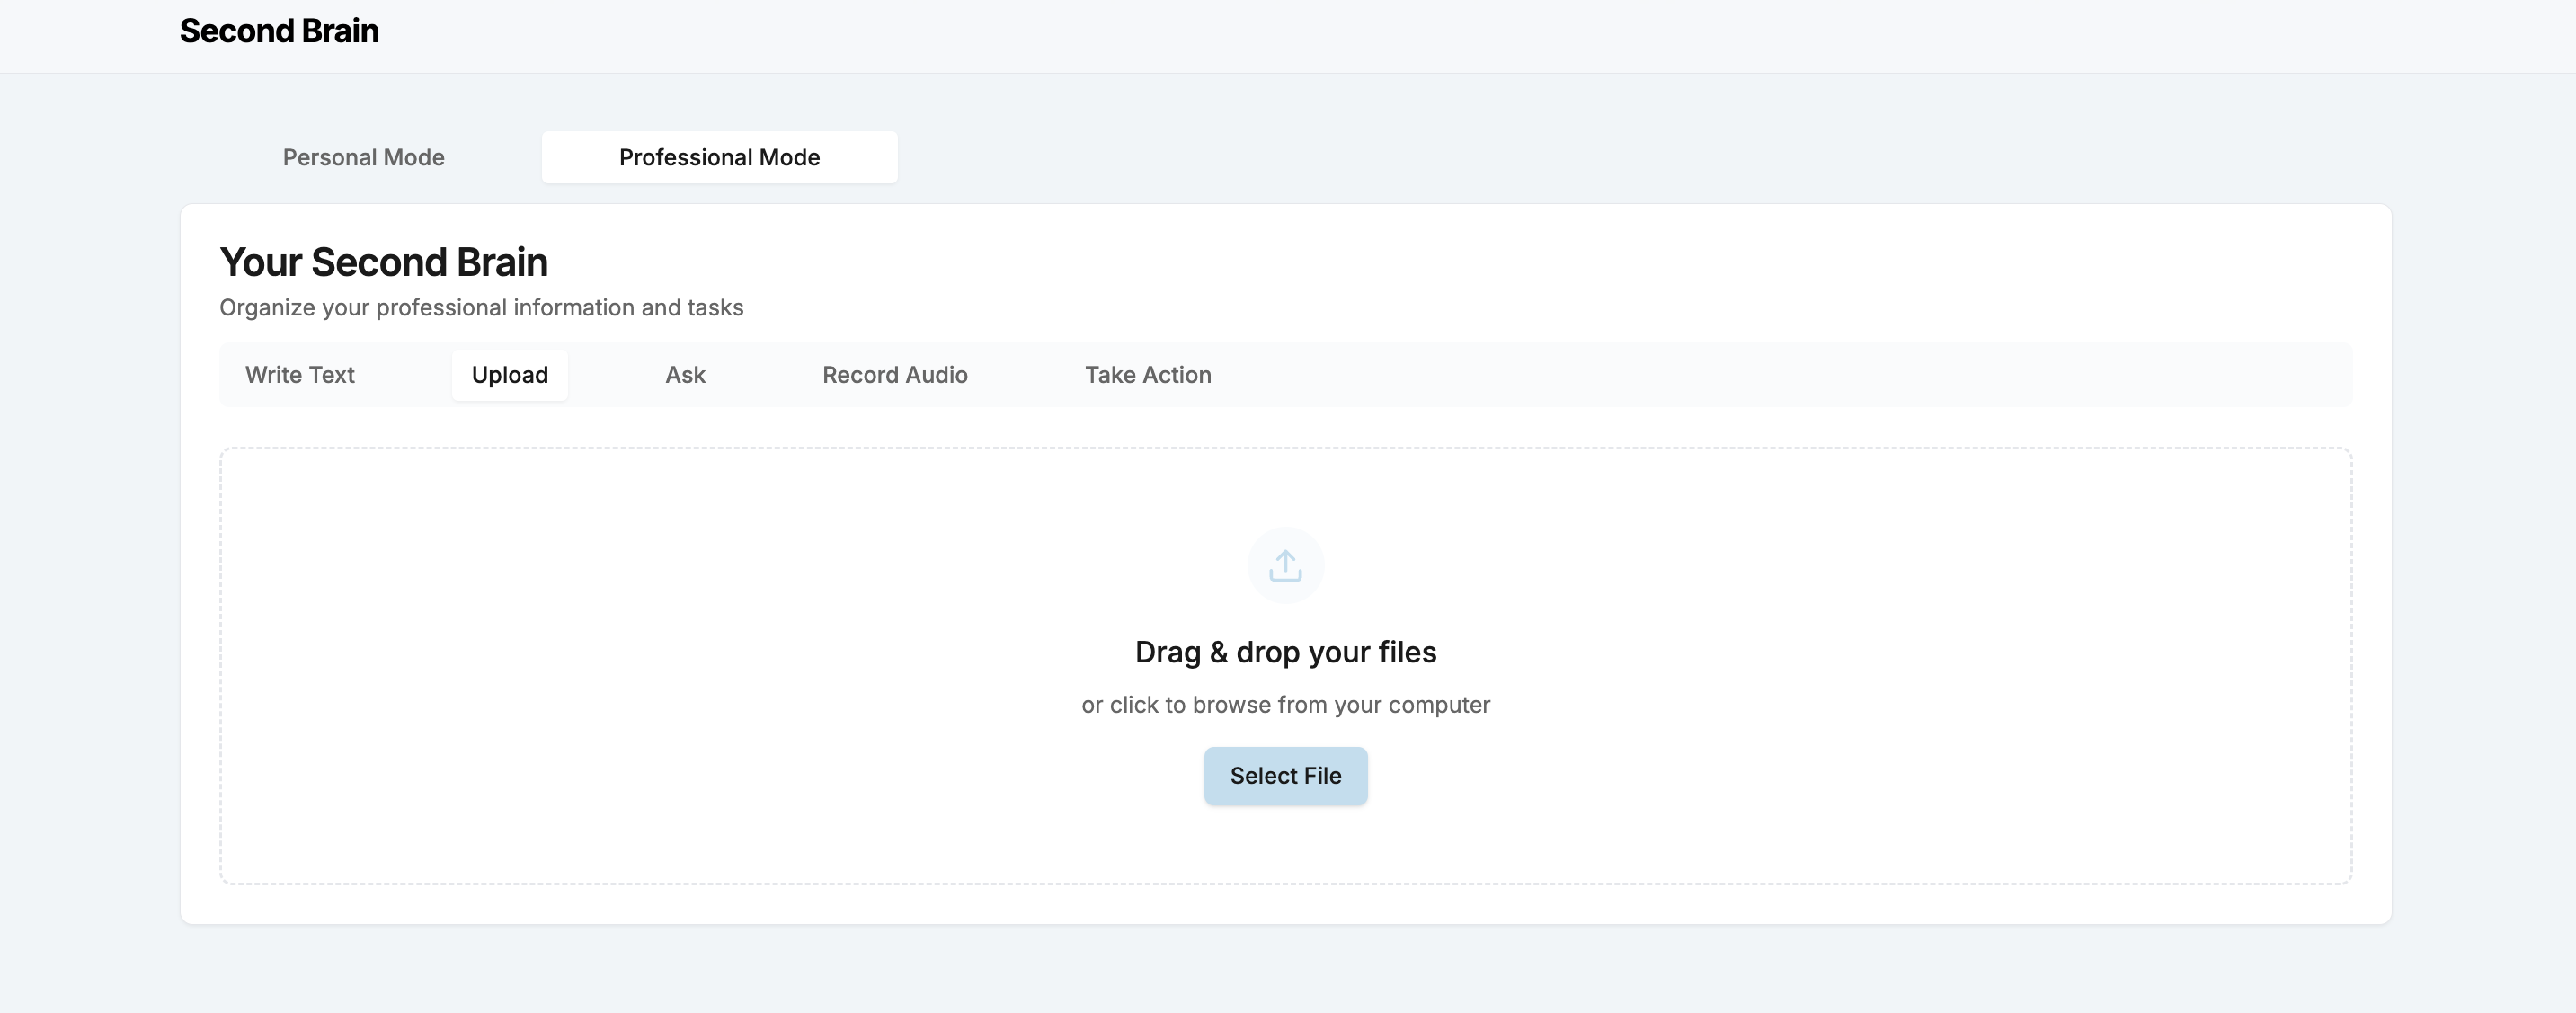Image resolution: width=2576 pixels, height=1013 pixels.
Task: Select Professional Mode
Action: click(719, 157)
